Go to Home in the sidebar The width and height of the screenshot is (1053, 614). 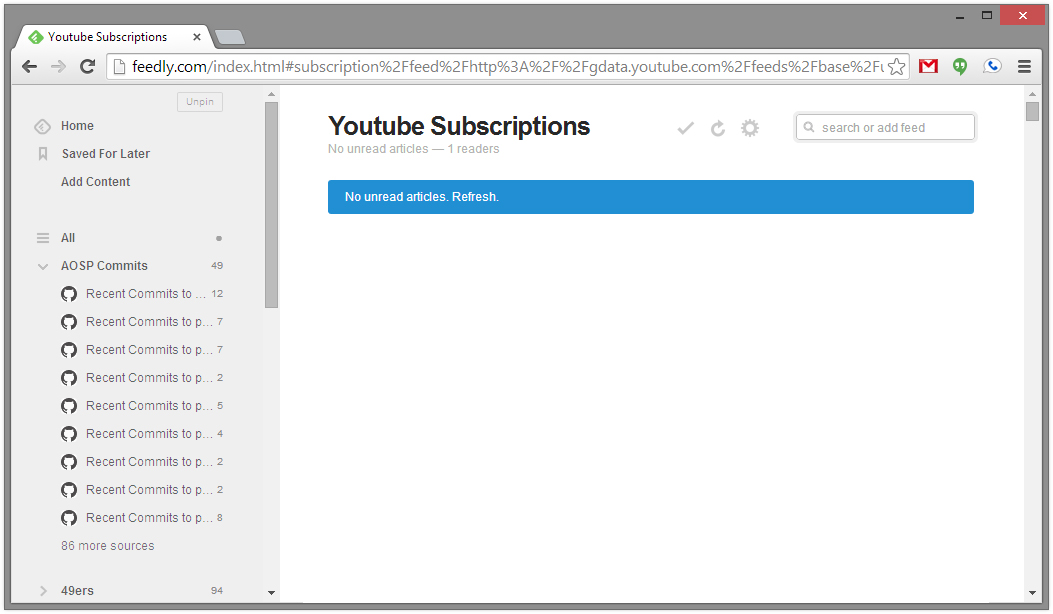tap(77, 126)
